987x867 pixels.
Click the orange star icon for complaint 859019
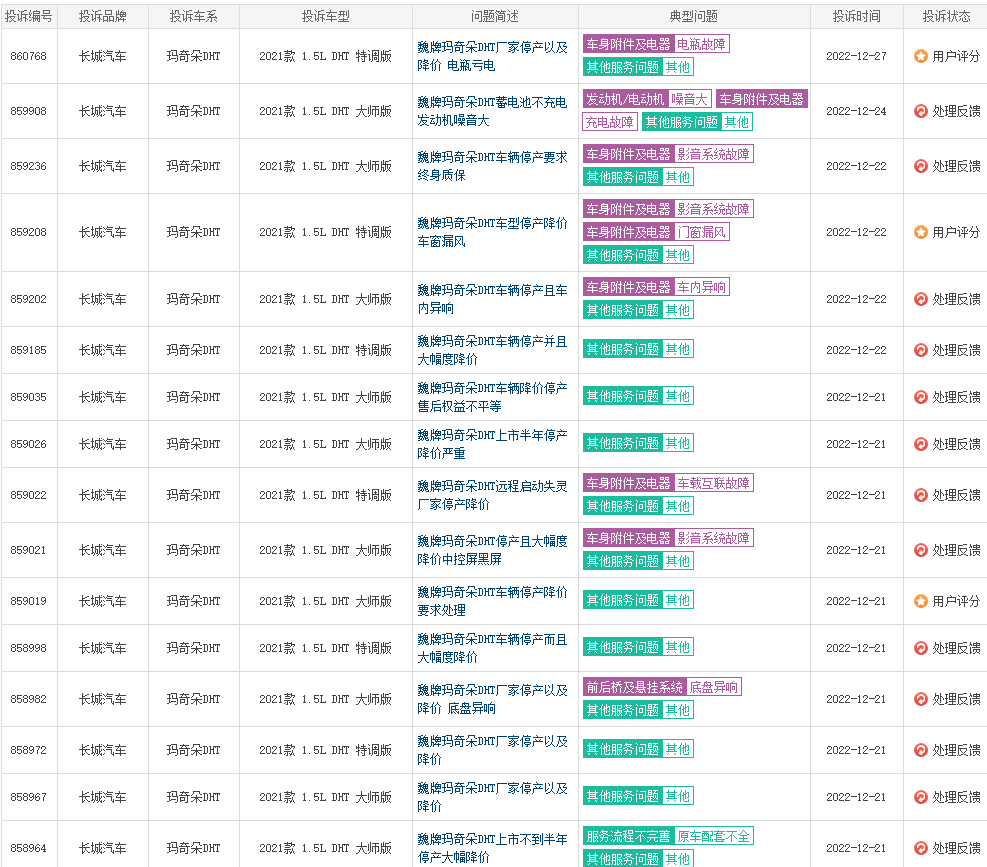point(920,601)
